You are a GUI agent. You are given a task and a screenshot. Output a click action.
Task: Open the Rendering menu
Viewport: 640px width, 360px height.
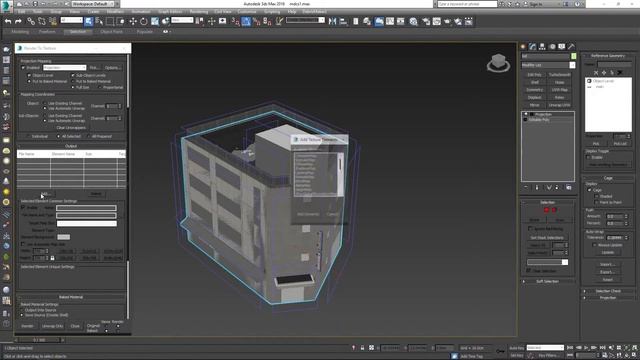click(199, 12)
